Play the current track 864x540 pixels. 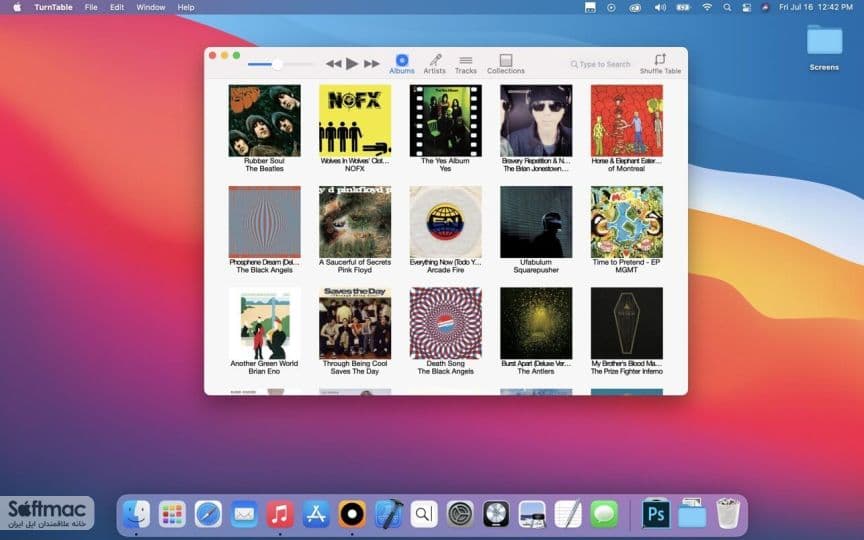[352, 64]
